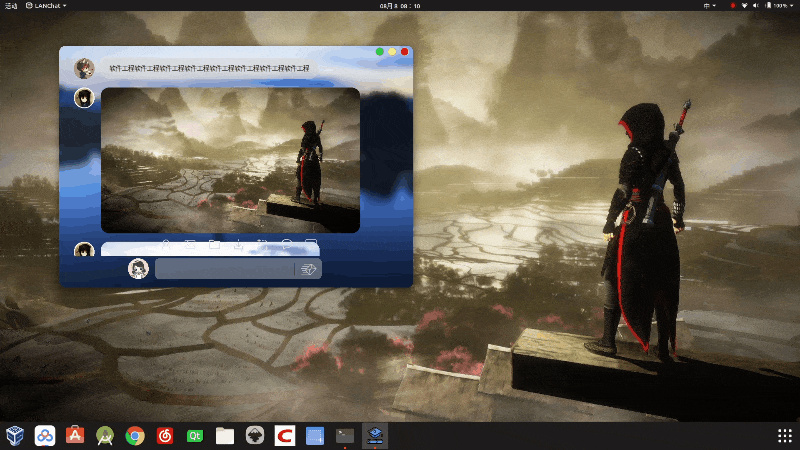The image size is (800, 450).
Task: Open Google Chrome from the dock
Action: [x=135, y=436]
